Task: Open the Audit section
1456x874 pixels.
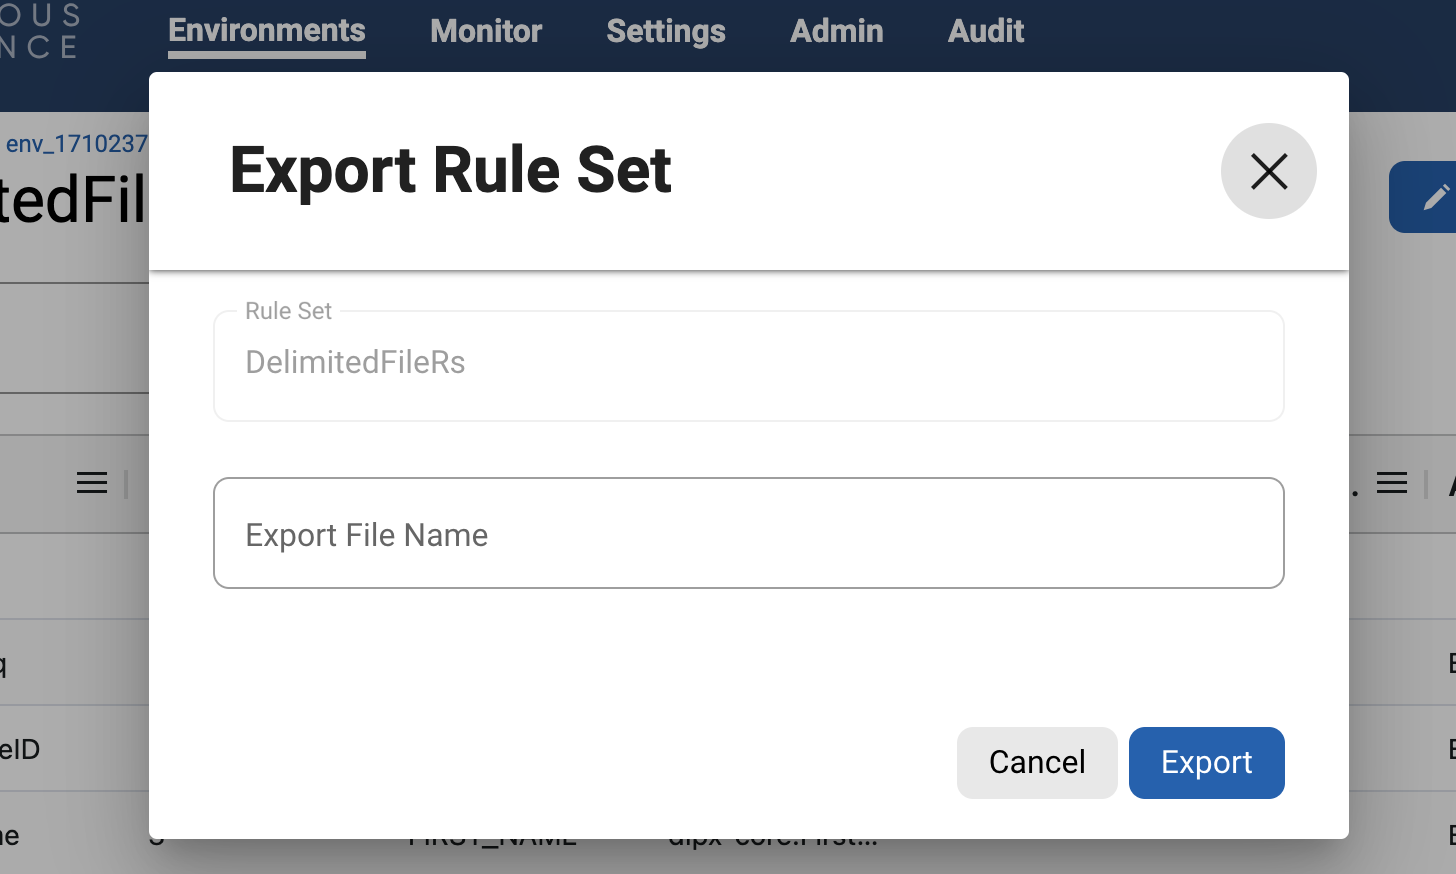Action: [x=985, y=31]
